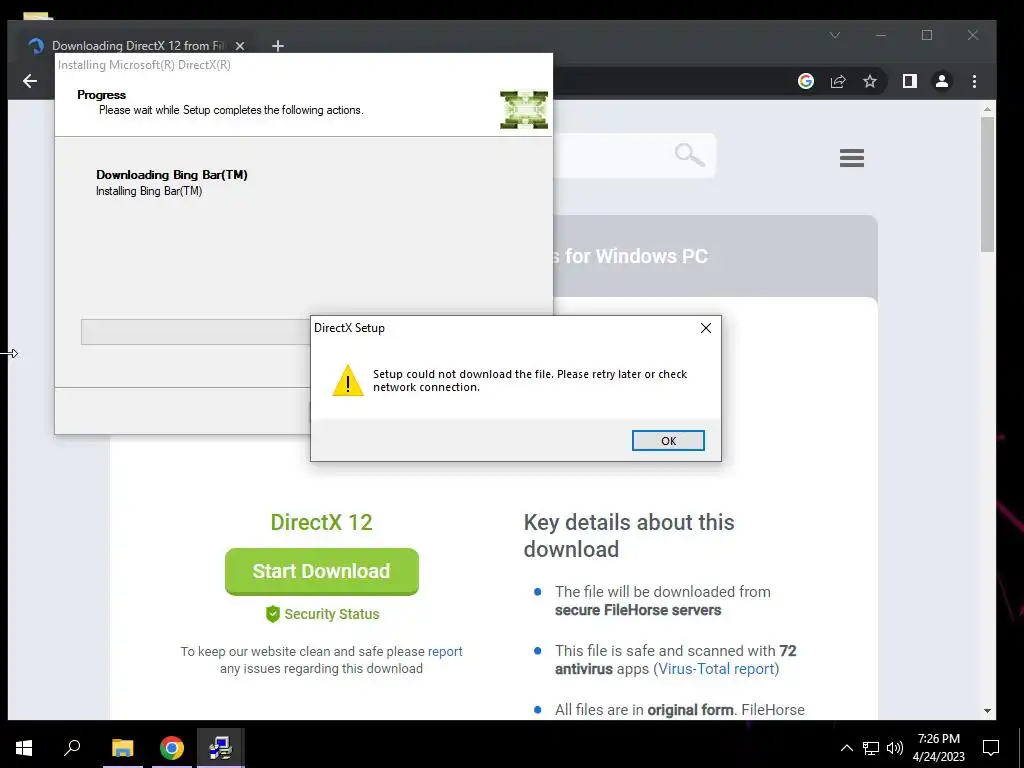Click the page scrollbar thumb
This screenshot has width=1024, height=768.
[x=987, y=184]
